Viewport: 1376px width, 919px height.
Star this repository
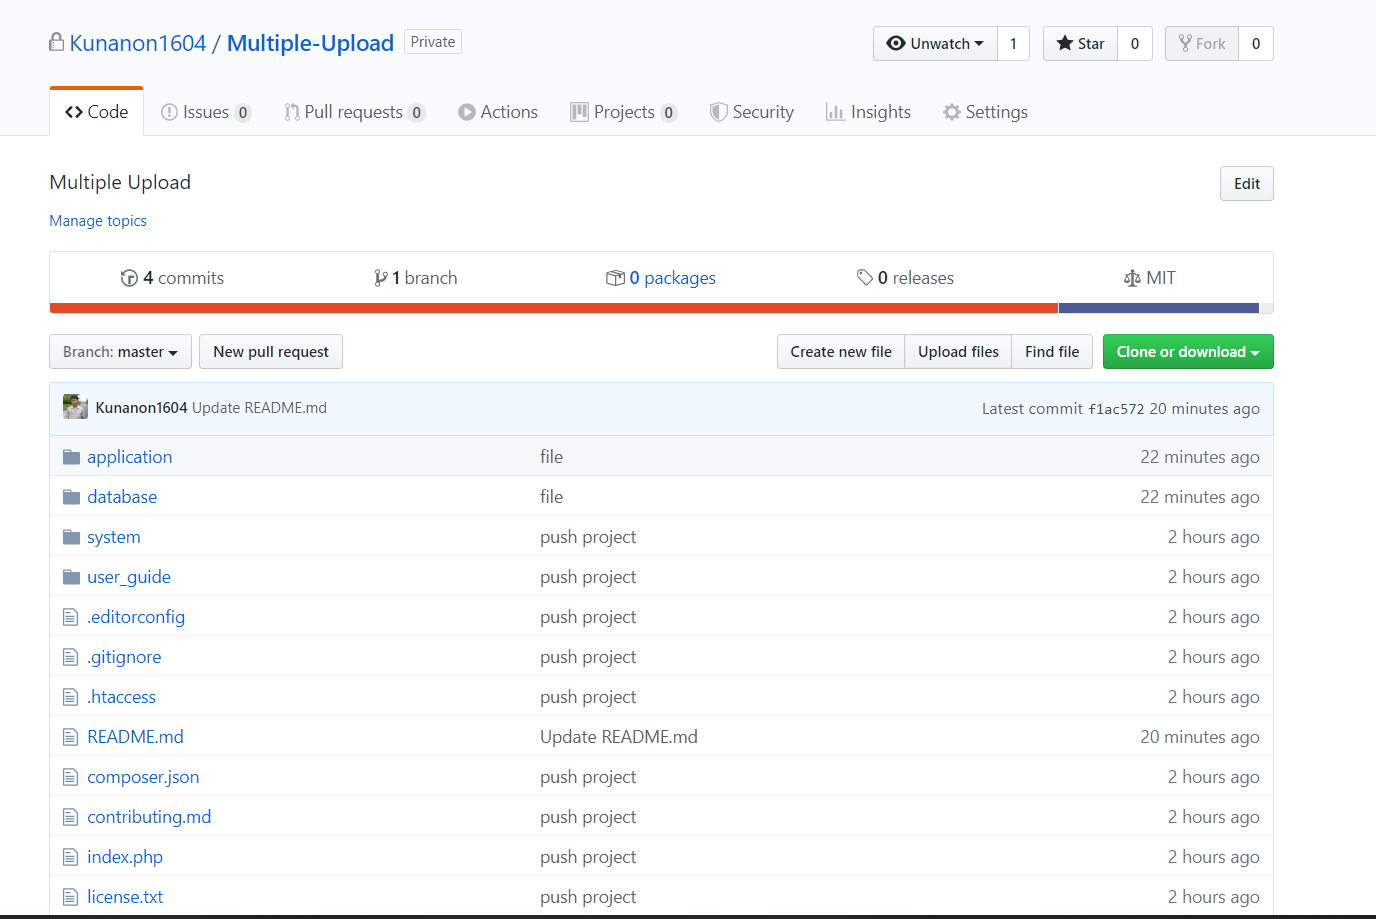pyautogui.click(x=1079, y=43)
